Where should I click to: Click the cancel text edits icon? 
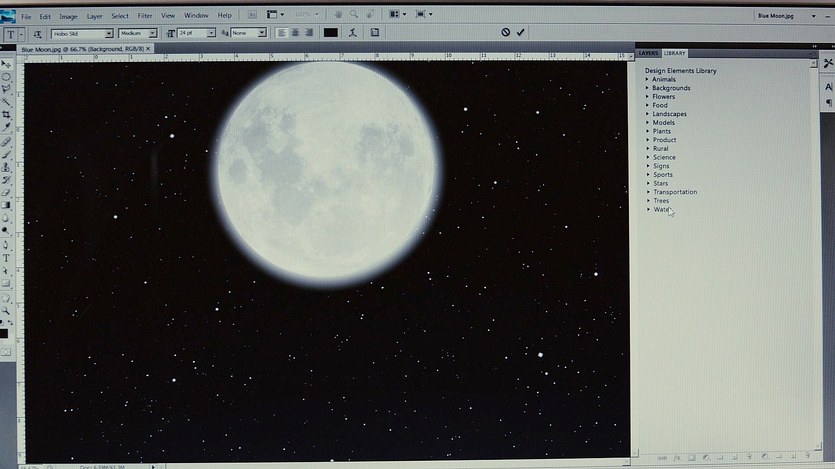[x=506, y=33]
